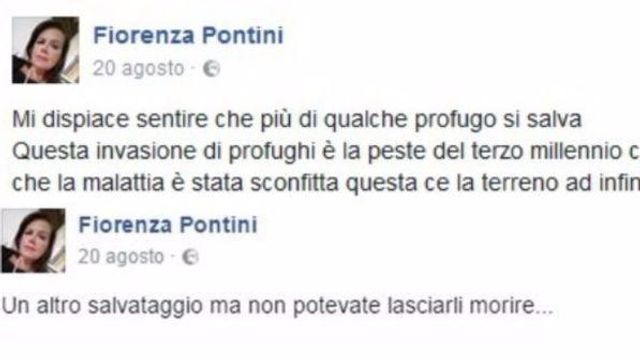Open the profile photo of the 'Un altro salvataggio' post
Image resolution: width=640 pixels, height=360 pixels.
pyautogui.click(x=33, y=240)
